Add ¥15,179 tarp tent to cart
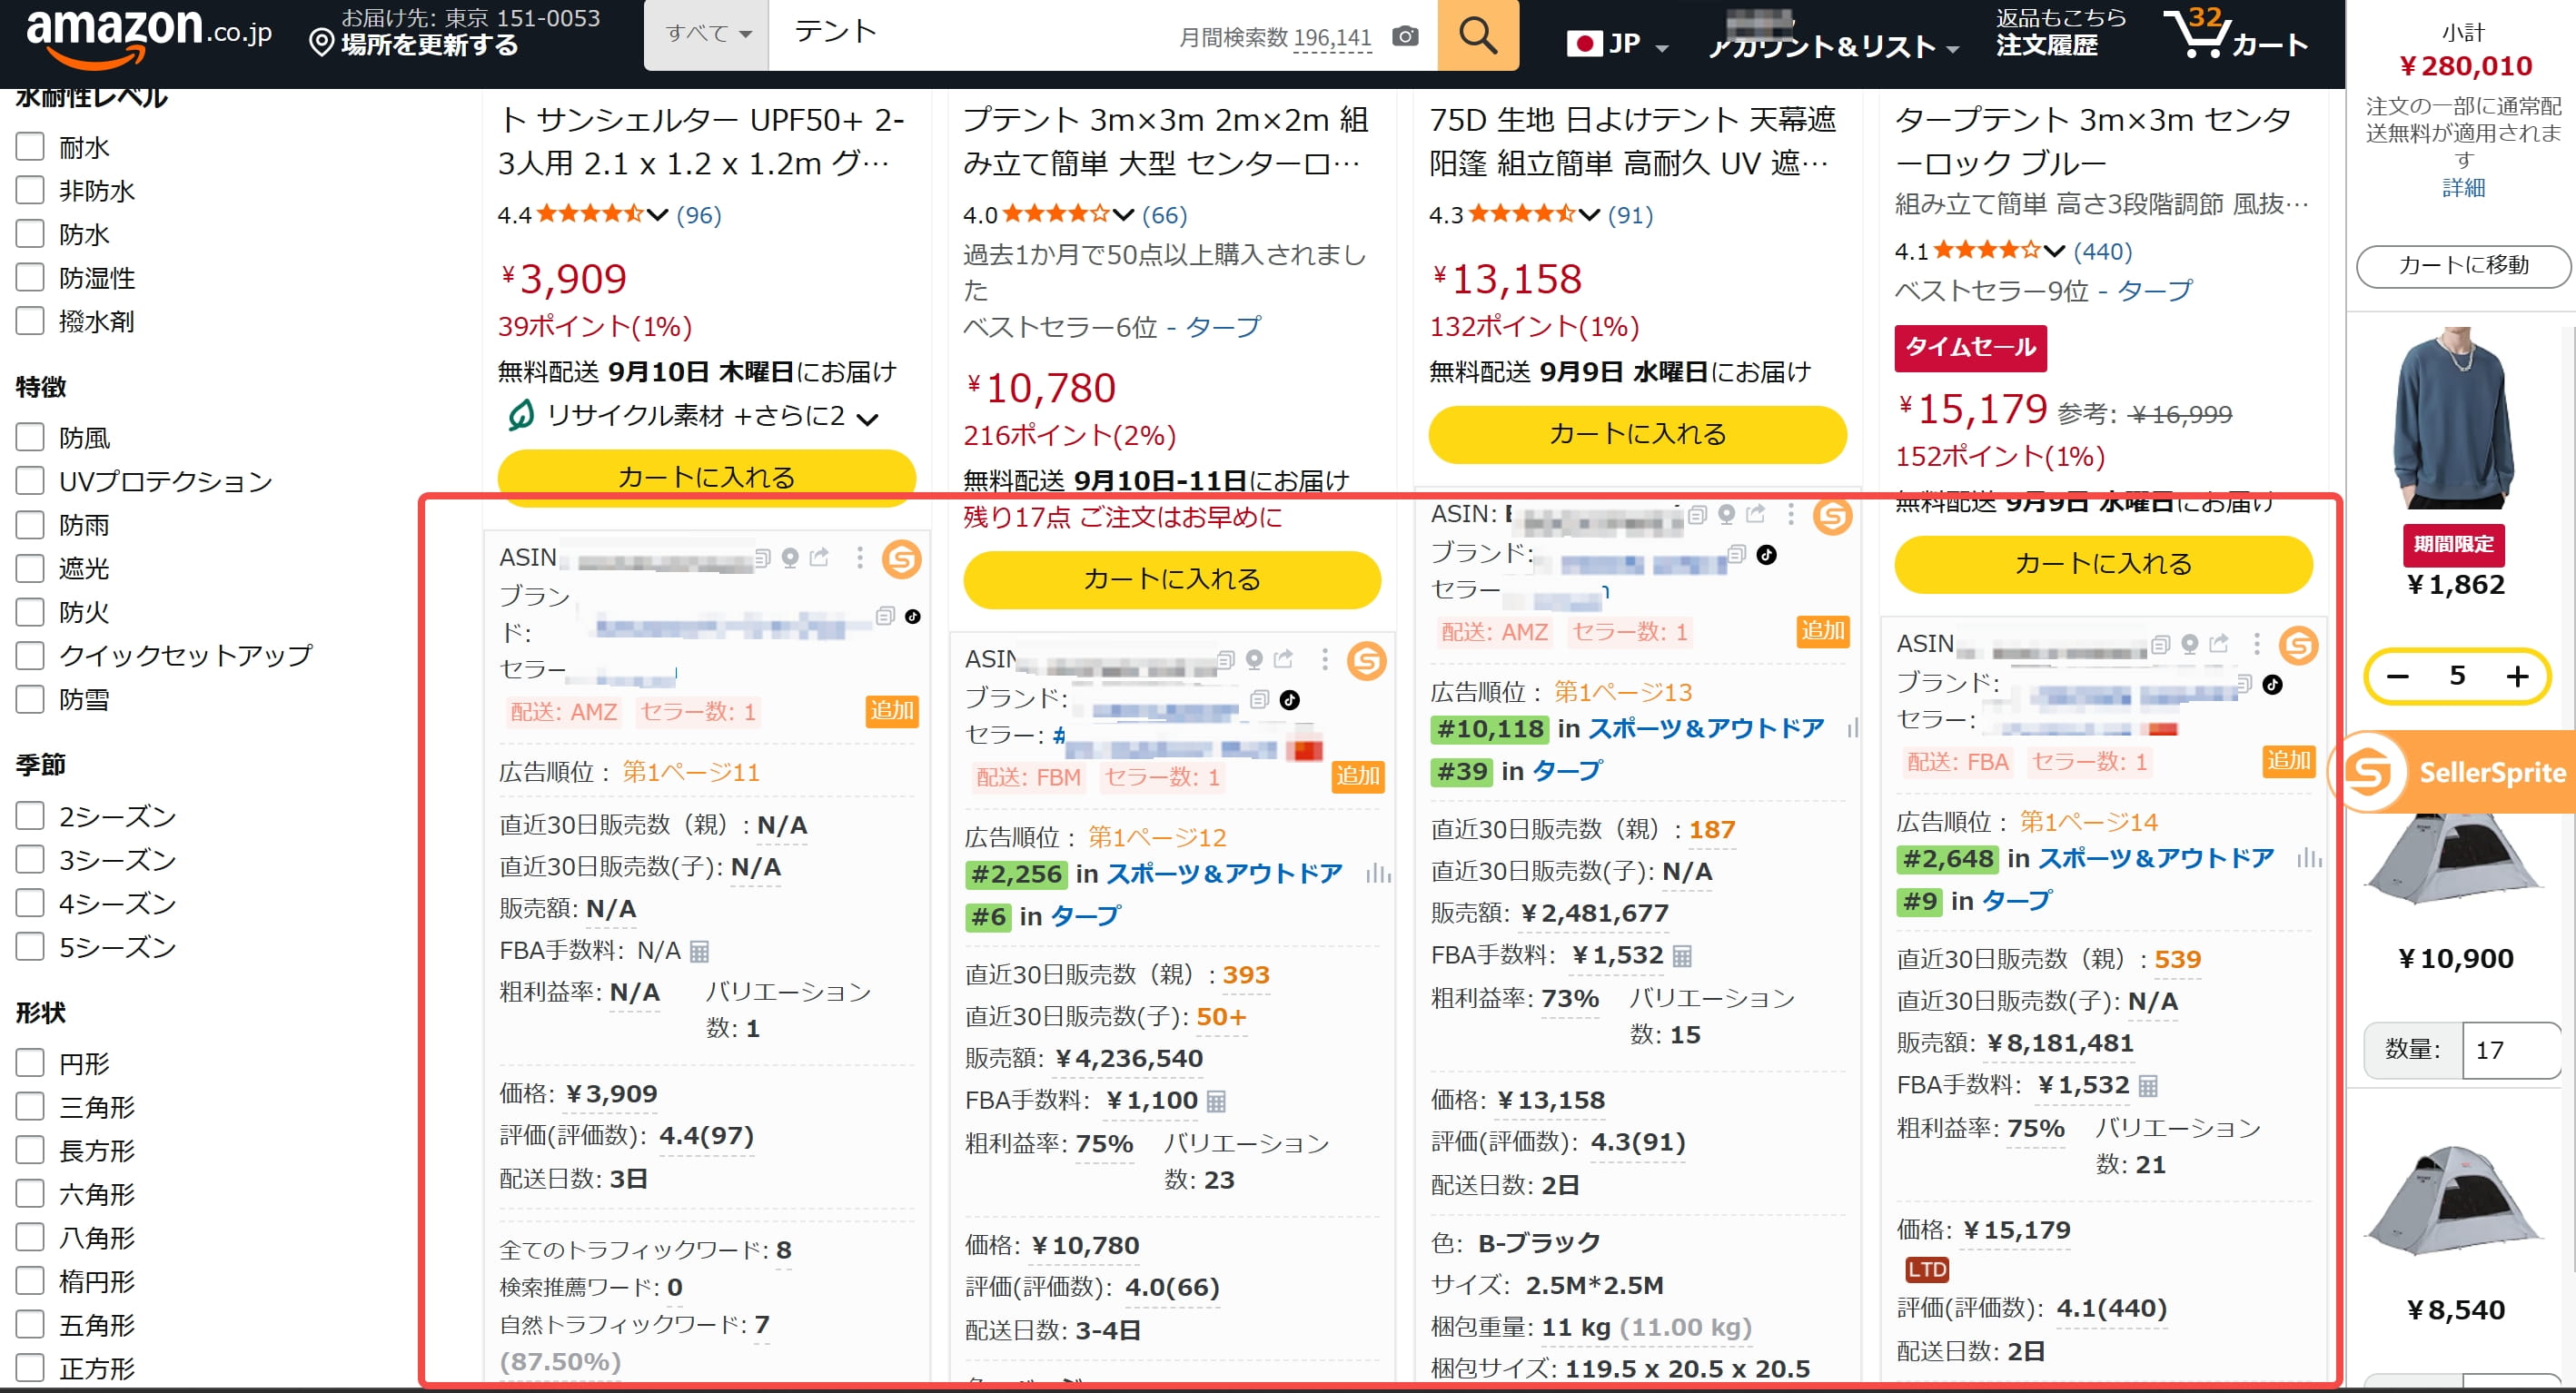This screenshot has width=2576, height=1393. click(2103, 564)
